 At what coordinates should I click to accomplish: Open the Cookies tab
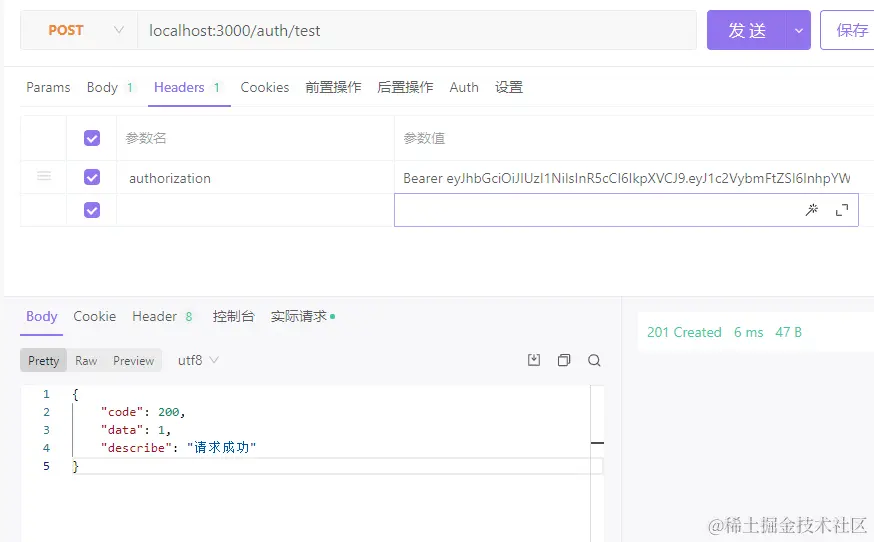(265, 88)
